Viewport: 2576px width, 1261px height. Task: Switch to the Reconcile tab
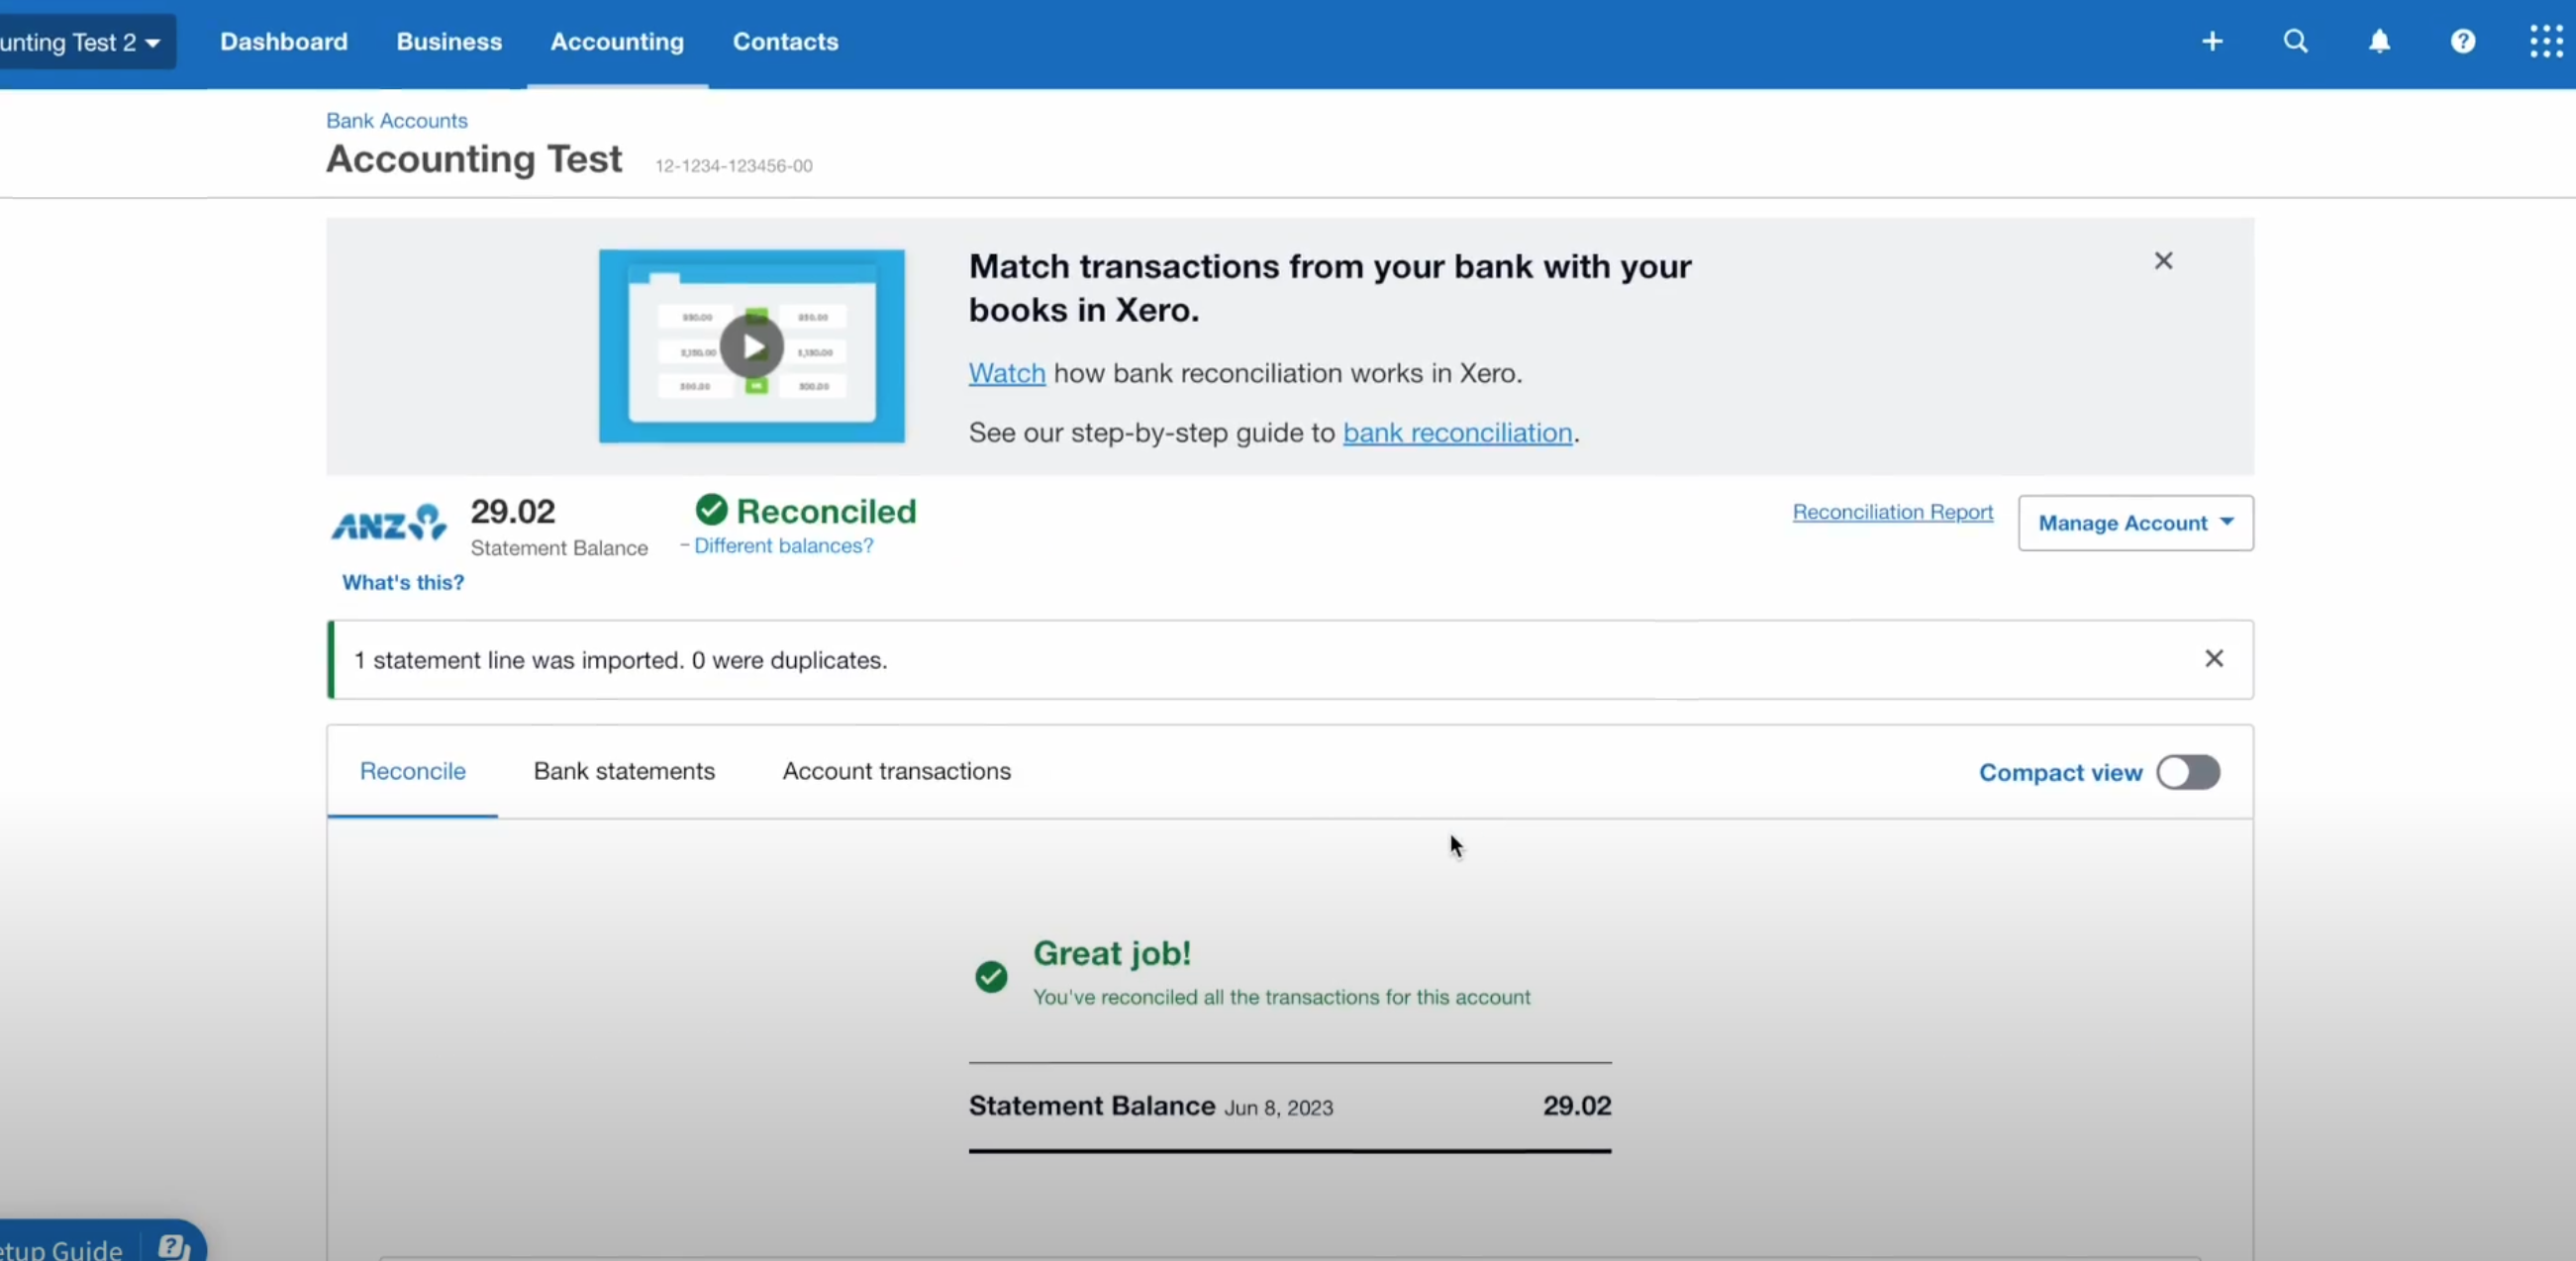click(x=412, y=771)
